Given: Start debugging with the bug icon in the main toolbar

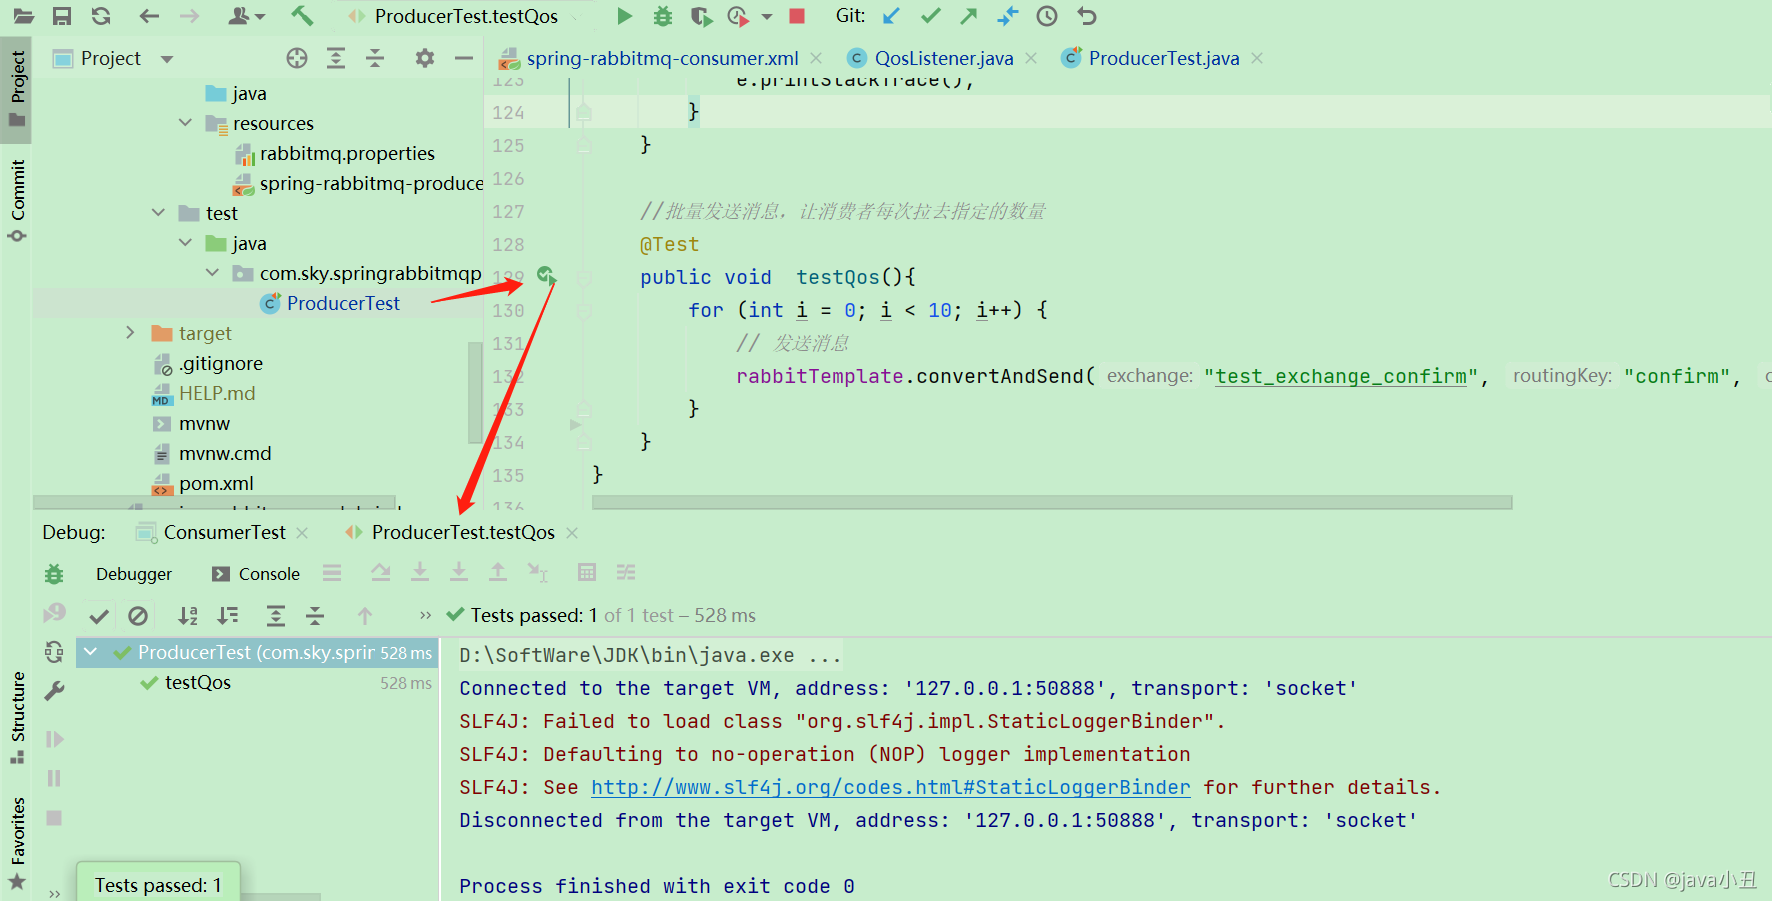Looking at the screenshot, I should click(x=662, y=16).
